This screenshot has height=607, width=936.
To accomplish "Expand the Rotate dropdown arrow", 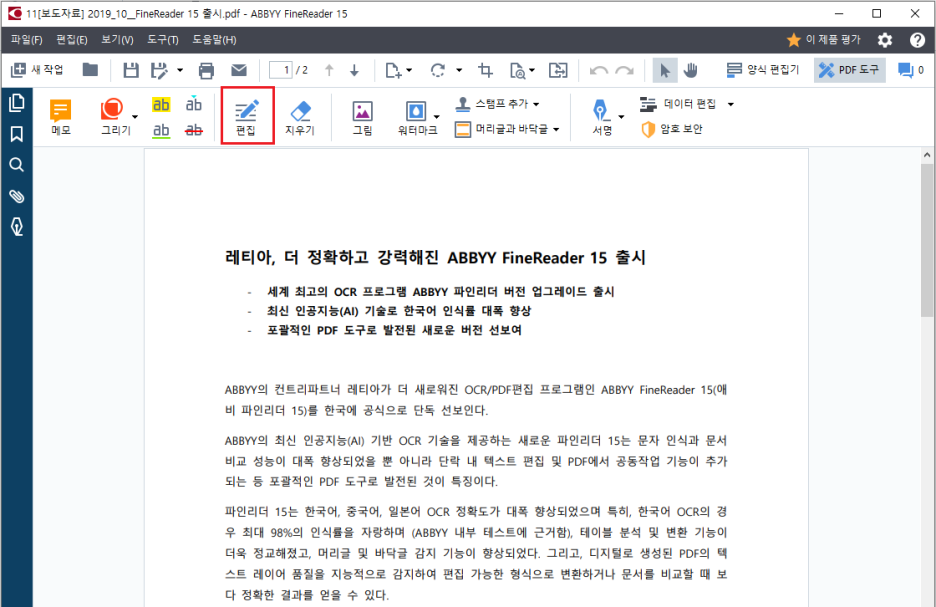I will [459, 70].
